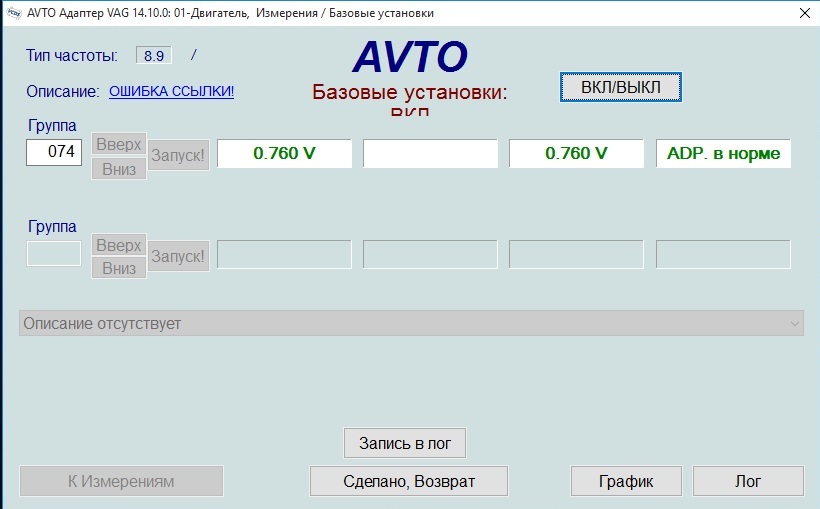Click Вверх button of second group
Screen dimensions: 820x509
coord(119,245)
